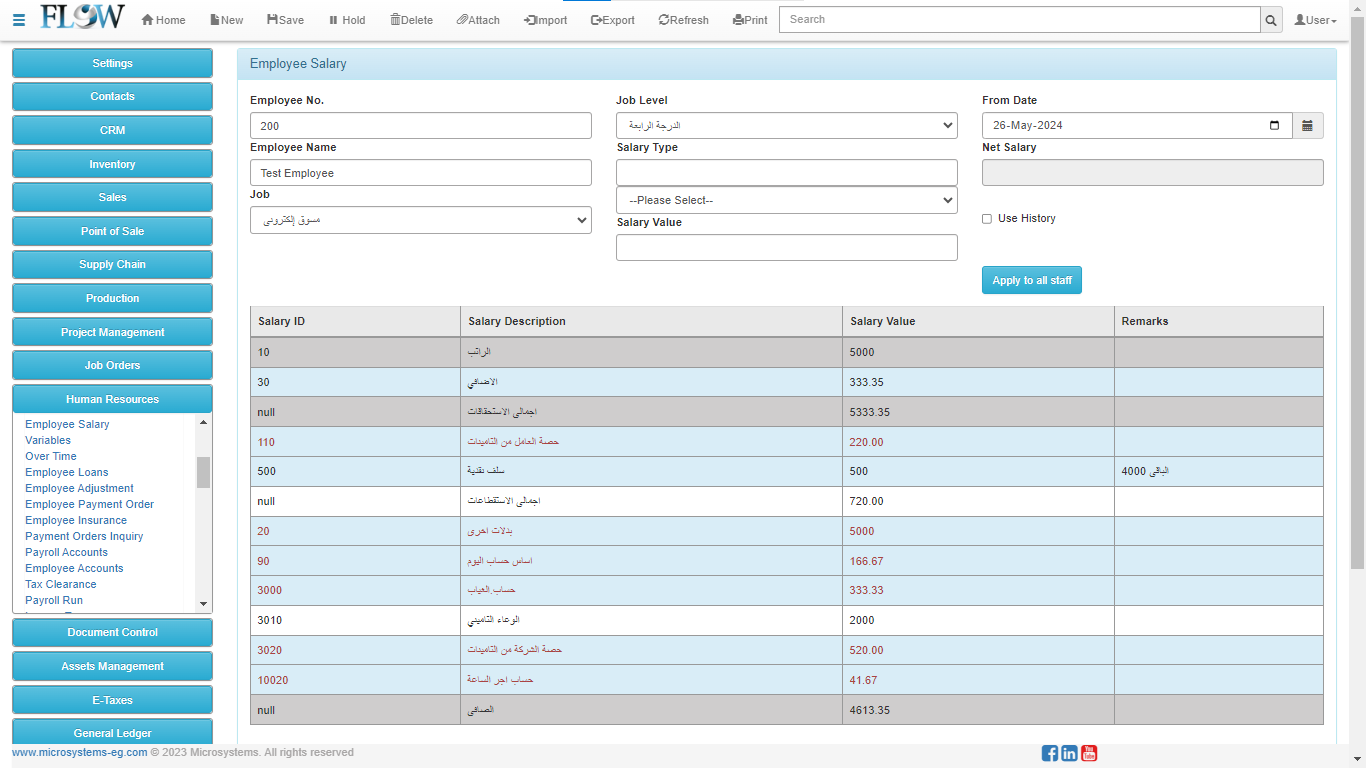Open the From Date calendar icon

tap(1307, 126)
